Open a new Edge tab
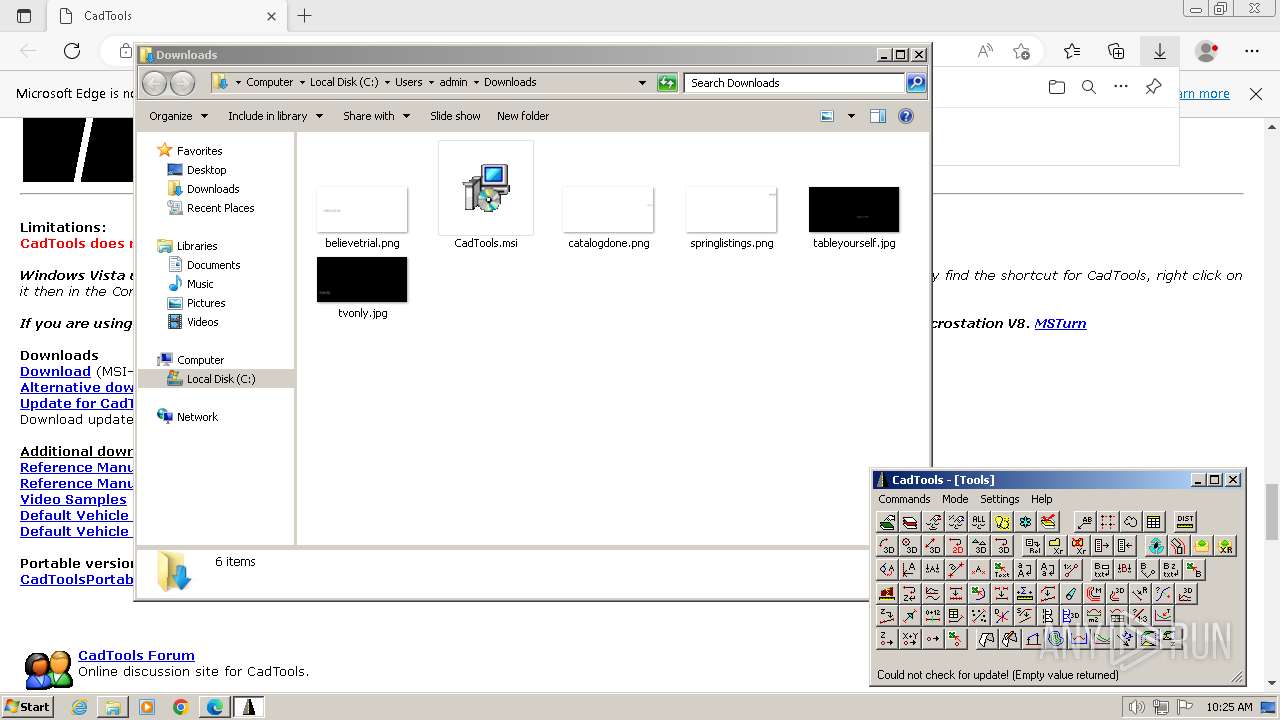 pos(305,16)
